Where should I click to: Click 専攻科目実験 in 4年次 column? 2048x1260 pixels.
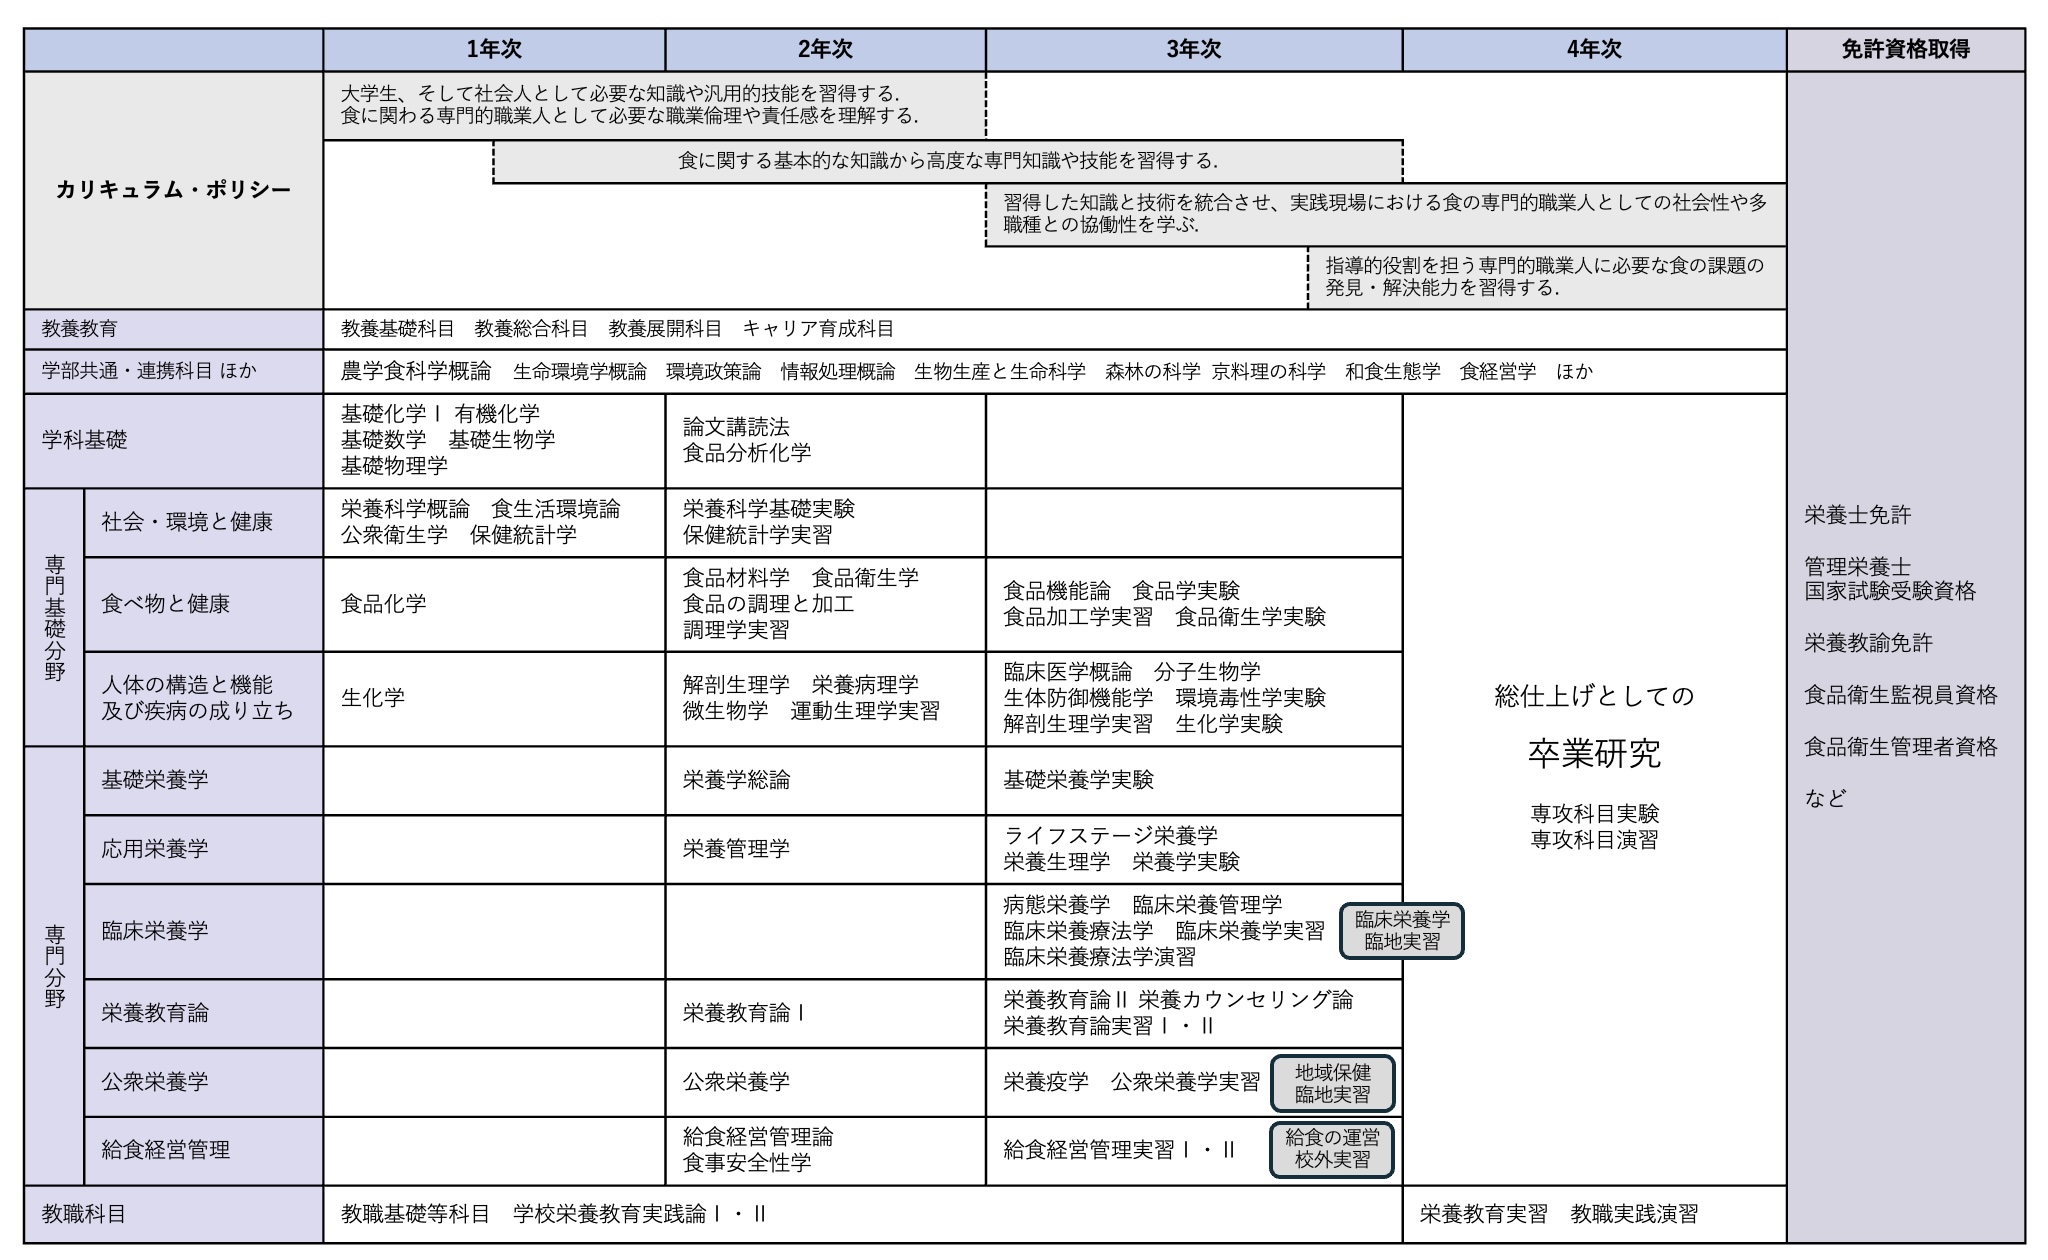coord(1594,814)
